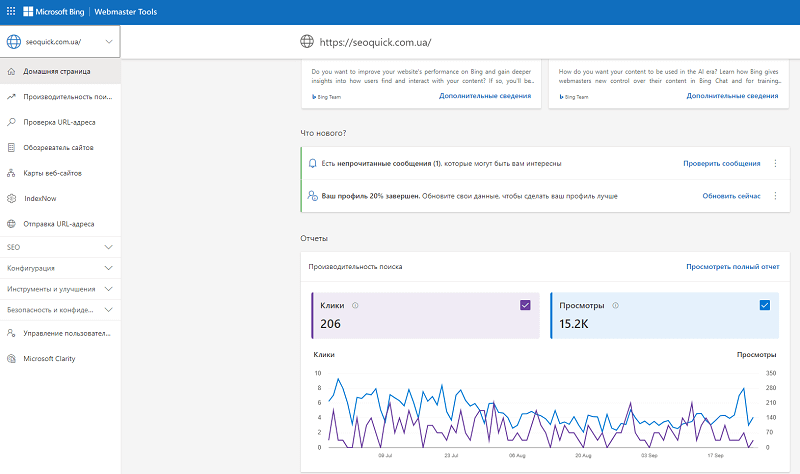The image size is (800, 474).
Task: Click the Microsoft Clarity icon
Action: pyautogui.click(x=11, y=359)
